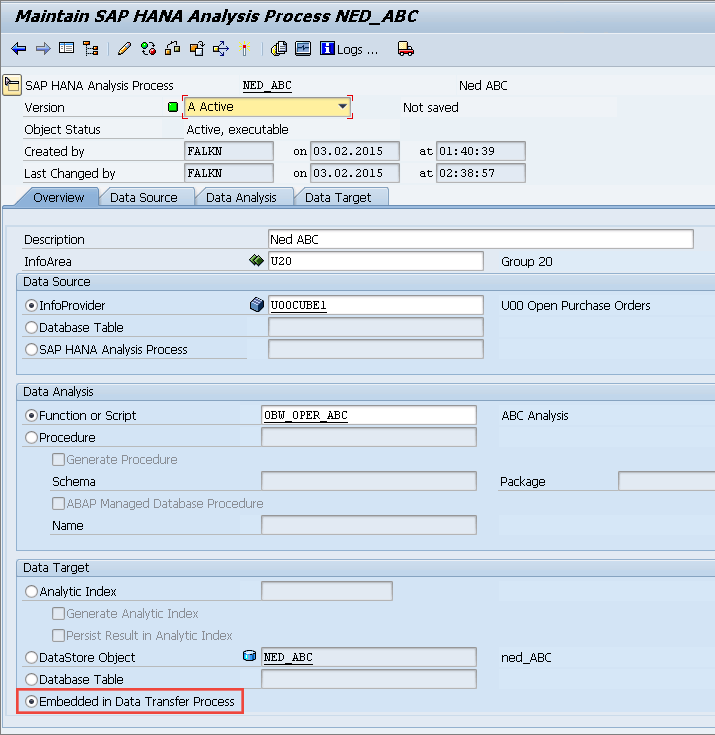
Task: Go forward with the right arrow icon
Action: (43, 49)
